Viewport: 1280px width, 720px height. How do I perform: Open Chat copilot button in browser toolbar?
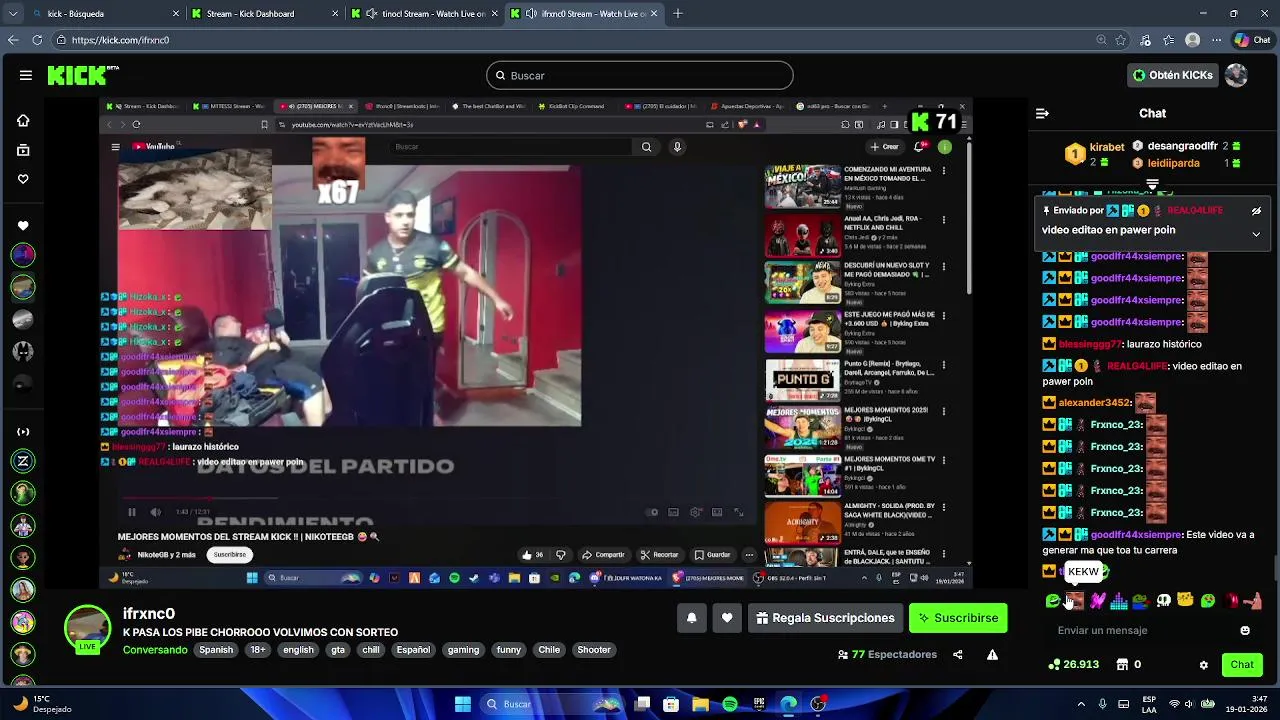click(1251, 40)
